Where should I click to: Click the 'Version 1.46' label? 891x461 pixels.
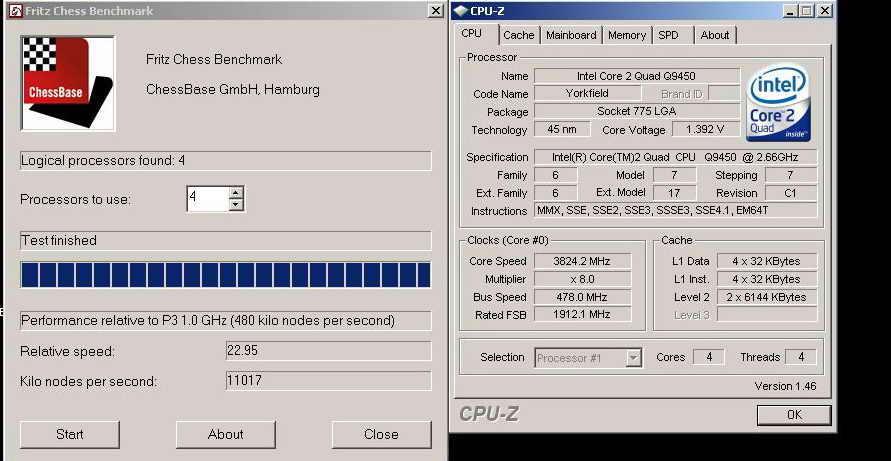click(x=785, y=387)
